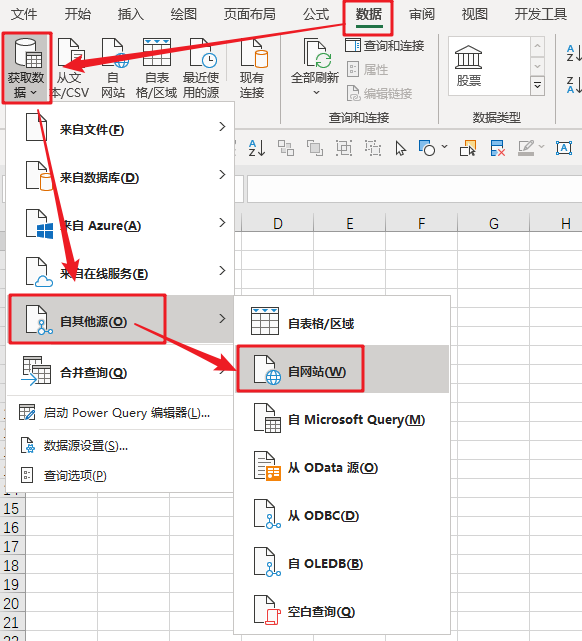The height and width of the screenshot is (641, 582).
Task: Select row 20 header
Action: (x=12, y=603)
